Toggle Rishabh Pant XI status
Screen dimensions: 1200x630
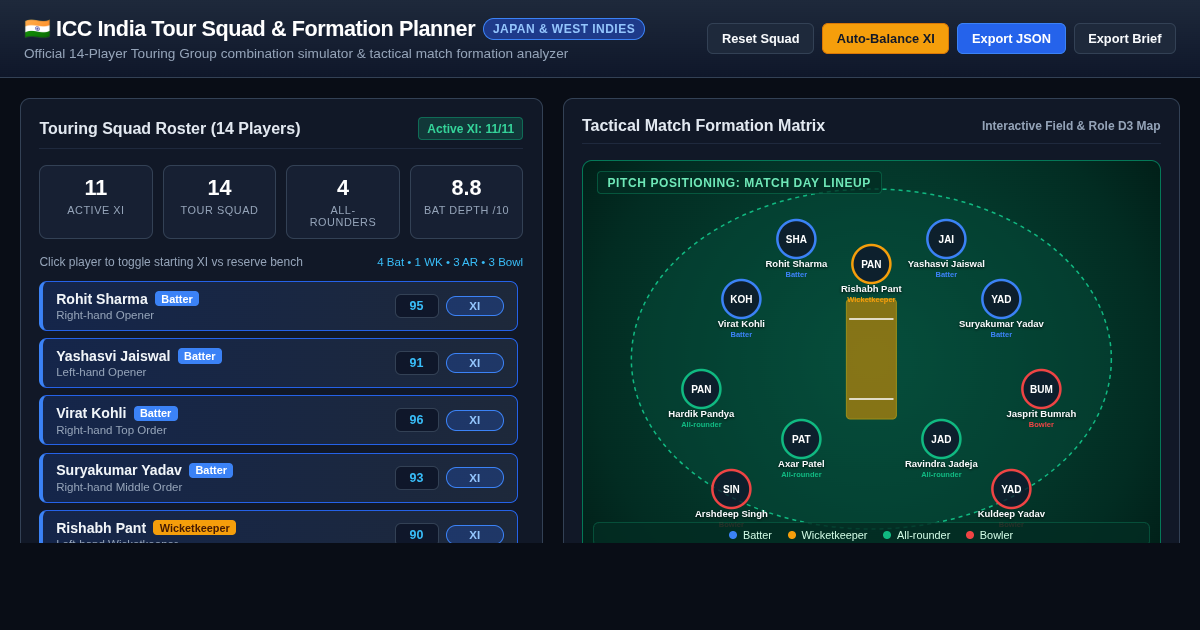[x=474, y=534]
